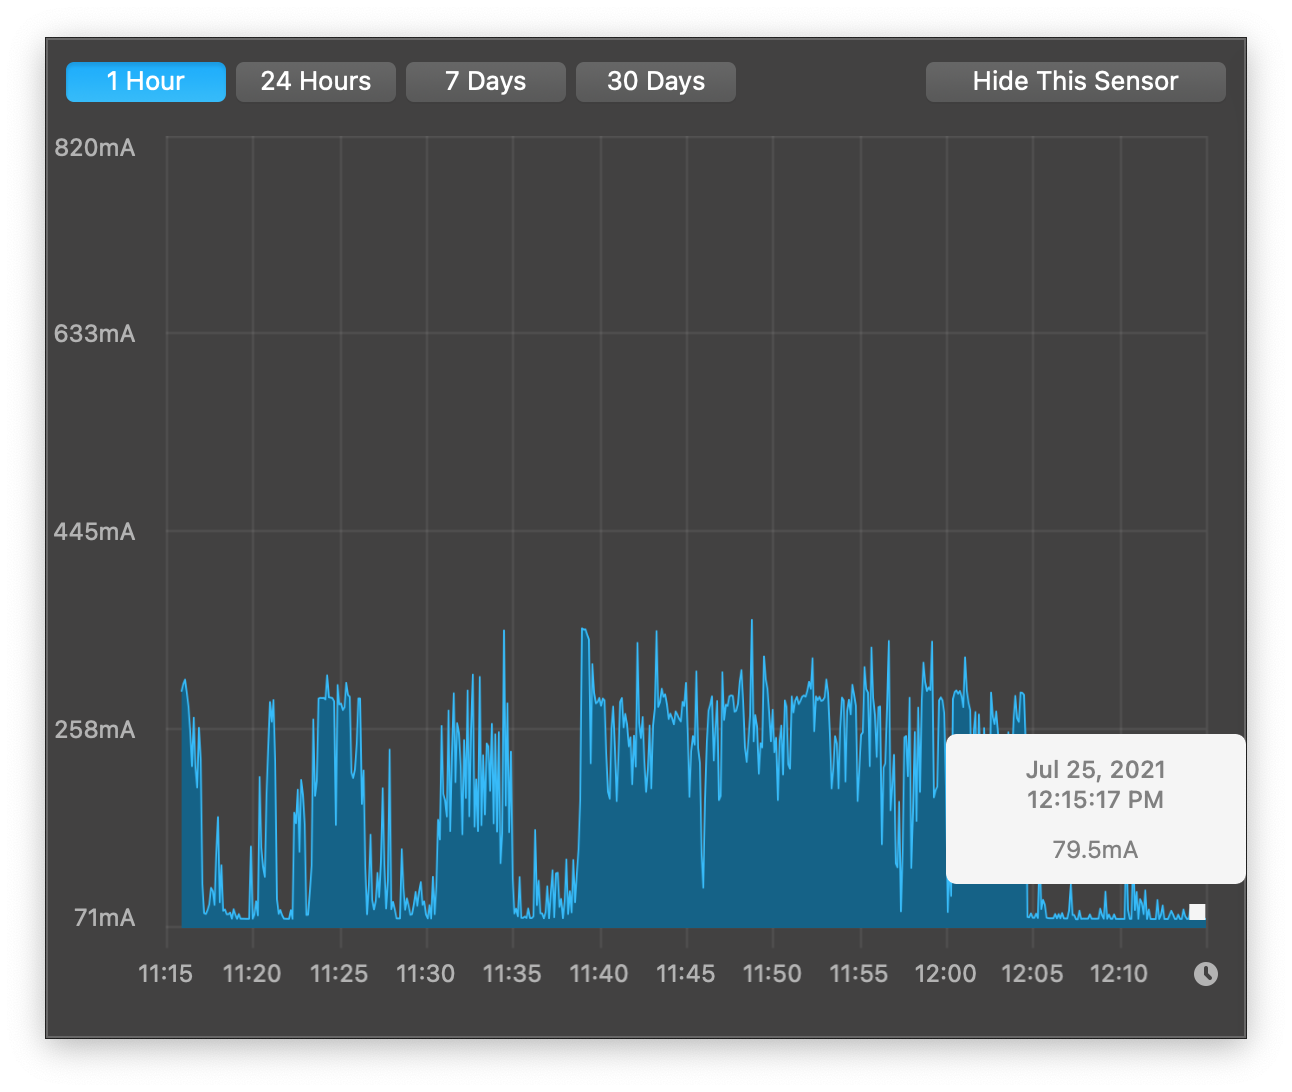This screenshot has width=1292, height=1092.
Task: Switch to the 7 Days view
Action: 486,82
